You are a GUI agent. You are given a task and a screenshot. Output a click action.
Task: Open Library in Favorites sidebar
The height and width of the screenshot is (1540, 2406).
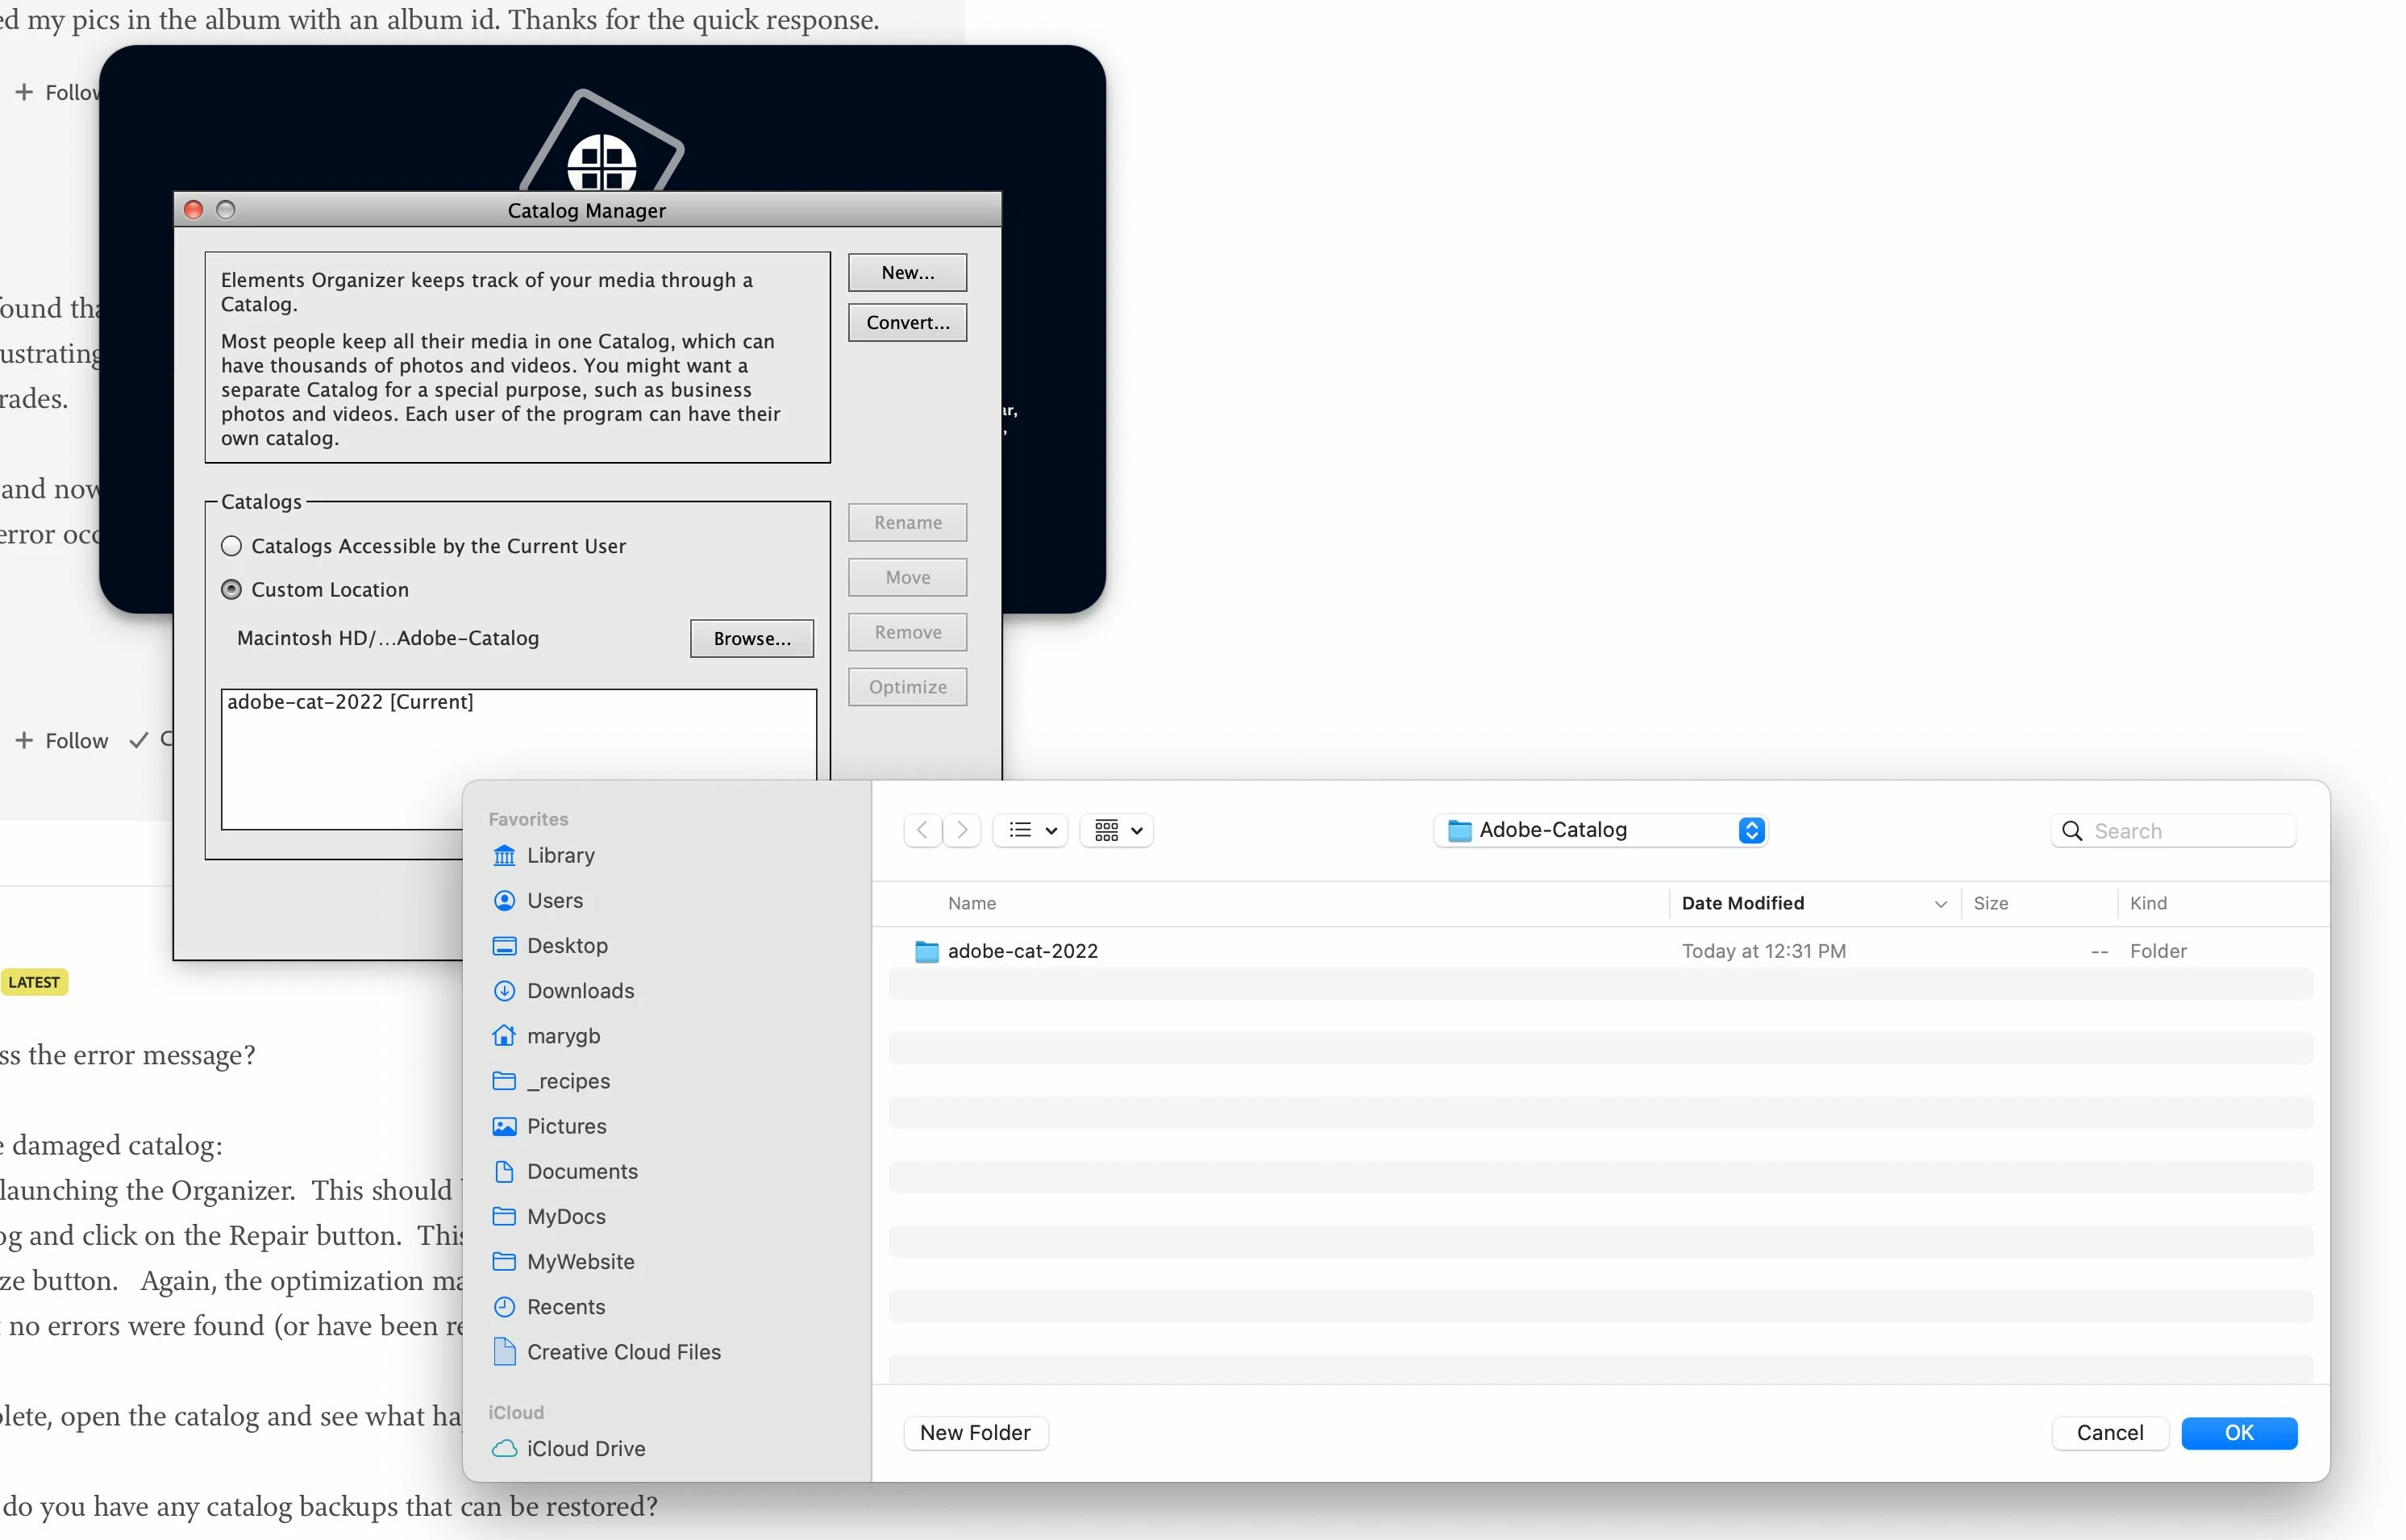pyautogui.click(x=560, y=856)
